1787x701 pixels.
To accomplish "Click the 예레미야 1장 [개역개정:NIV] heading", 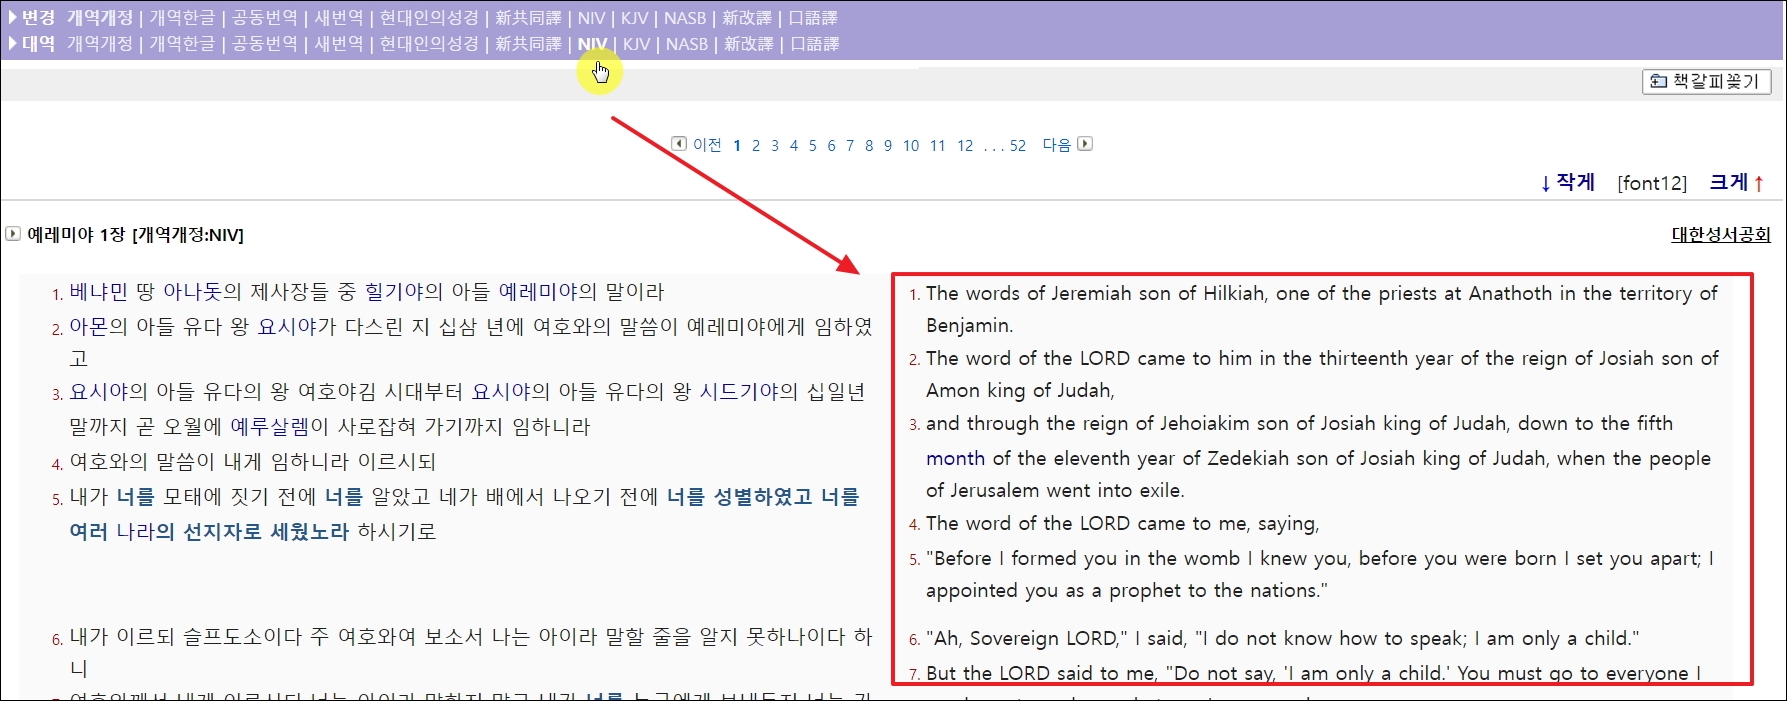I will click(135, 235).
